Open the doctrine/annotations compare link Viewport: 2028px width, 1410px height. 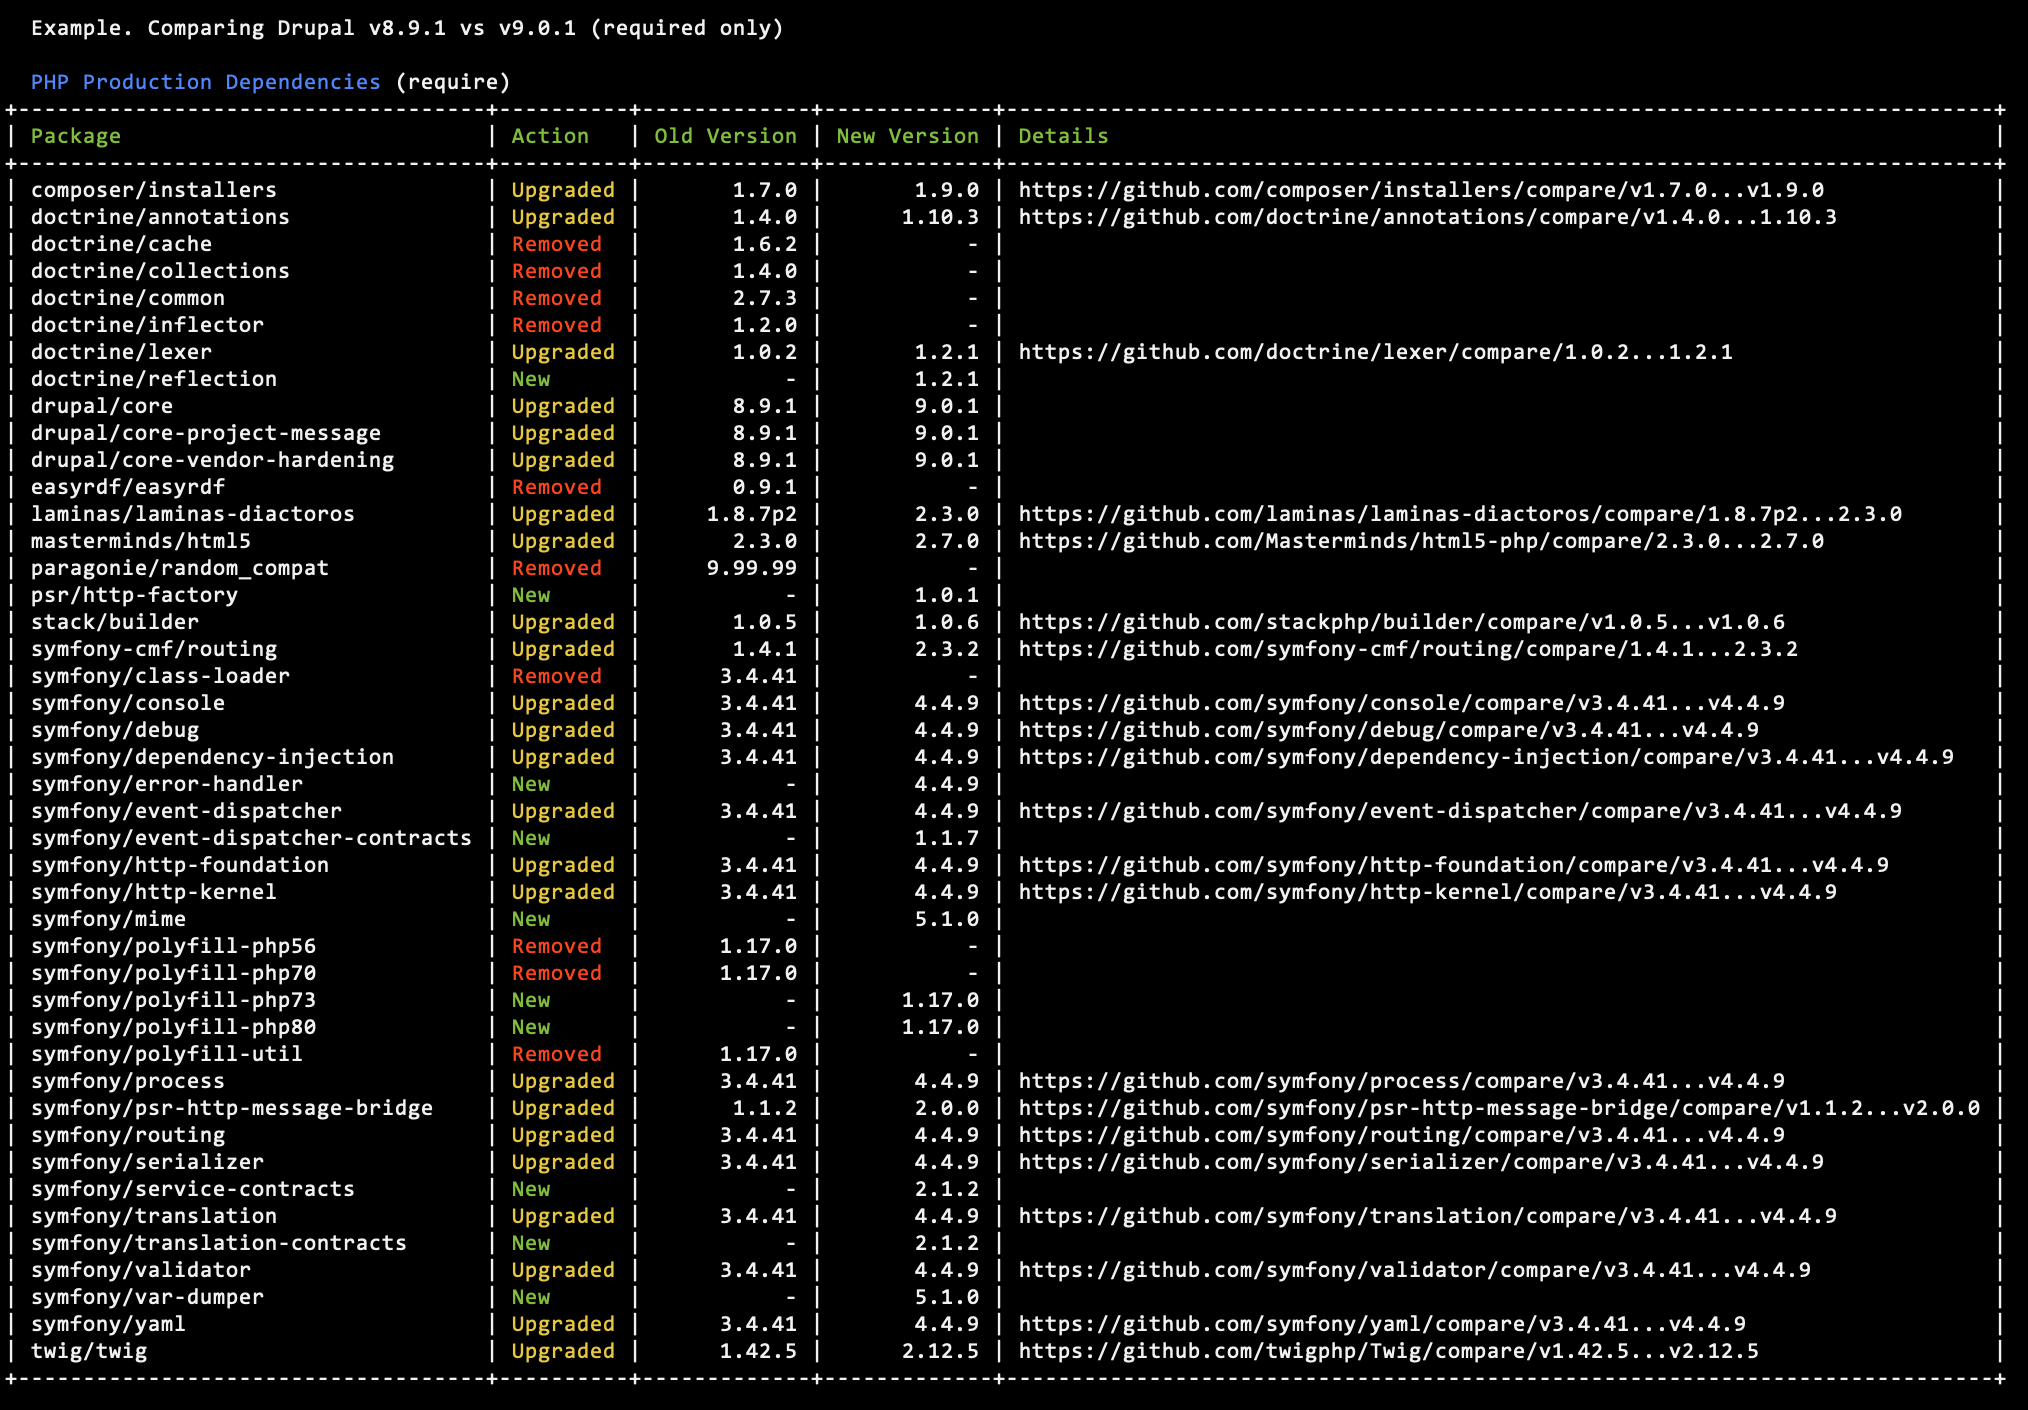coord(1427,217)
